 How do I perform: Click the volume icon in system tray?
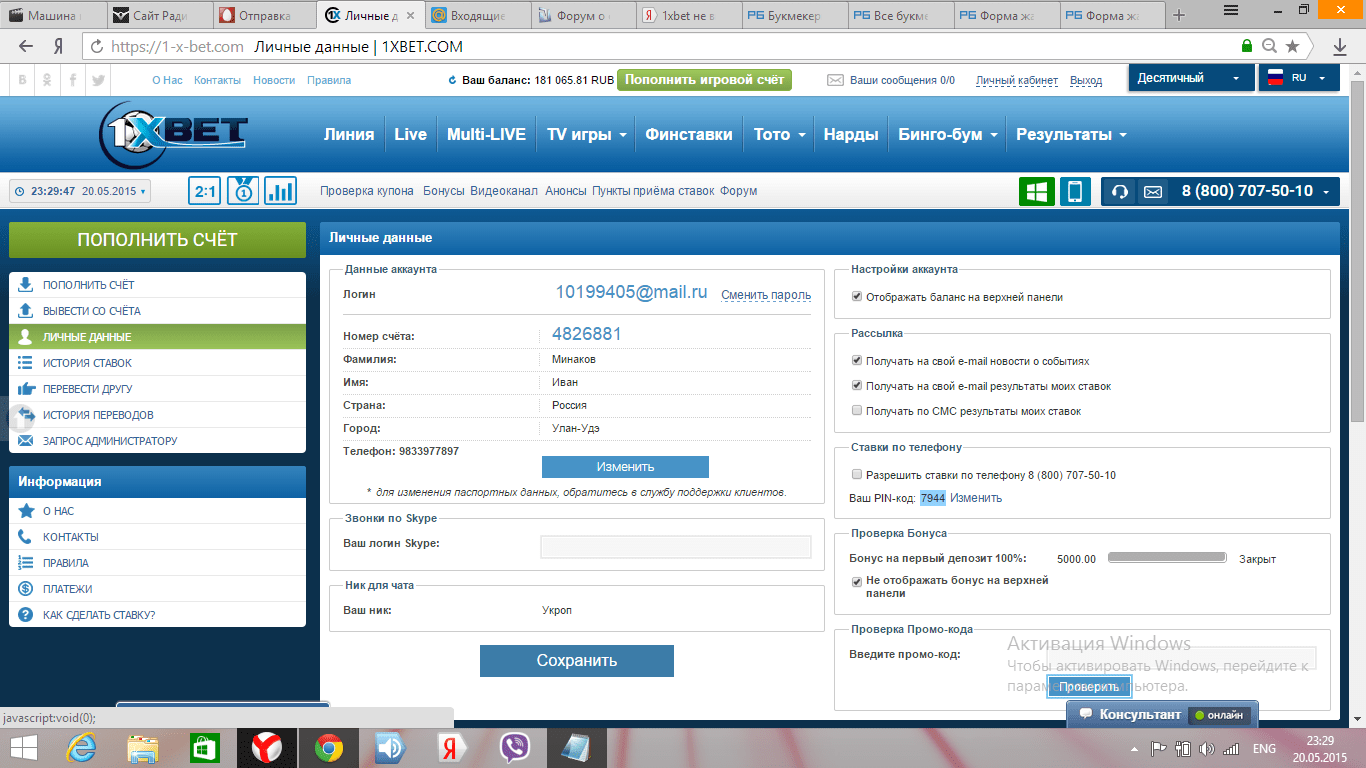(1206, 748)
